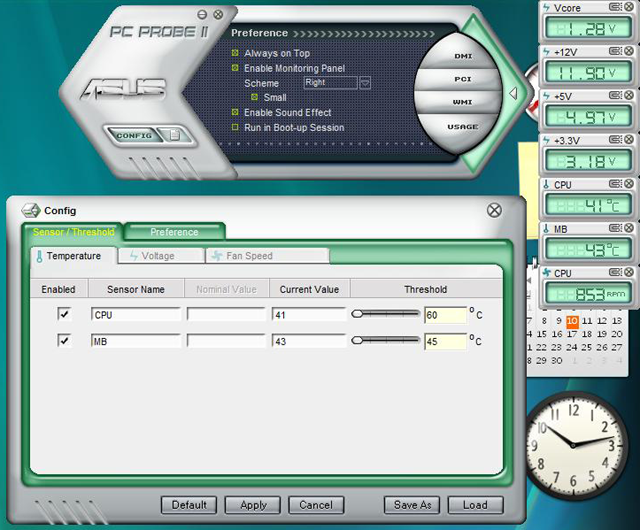Open settings icon on MB temperature panel
This screenshot has height=530, width=640.
[x=615, y=227]
